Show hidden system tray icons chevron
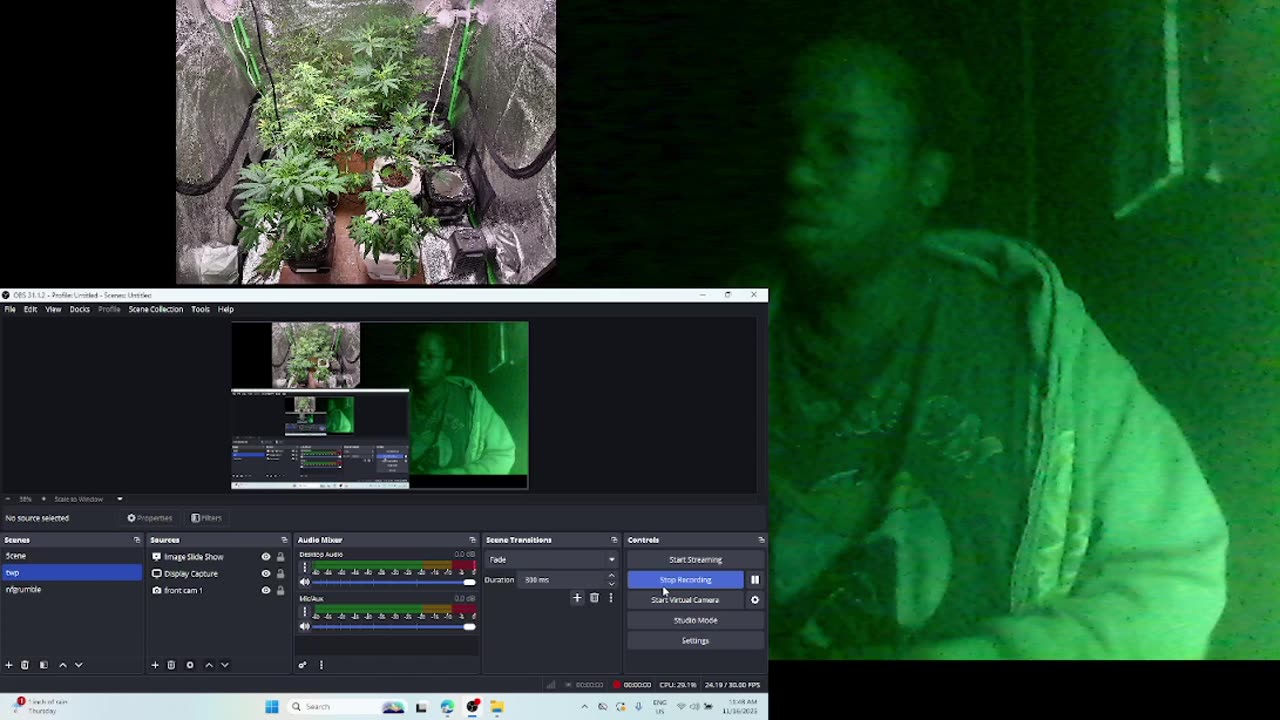Screen dimensions: 1280x720 [x=585, y=707]
